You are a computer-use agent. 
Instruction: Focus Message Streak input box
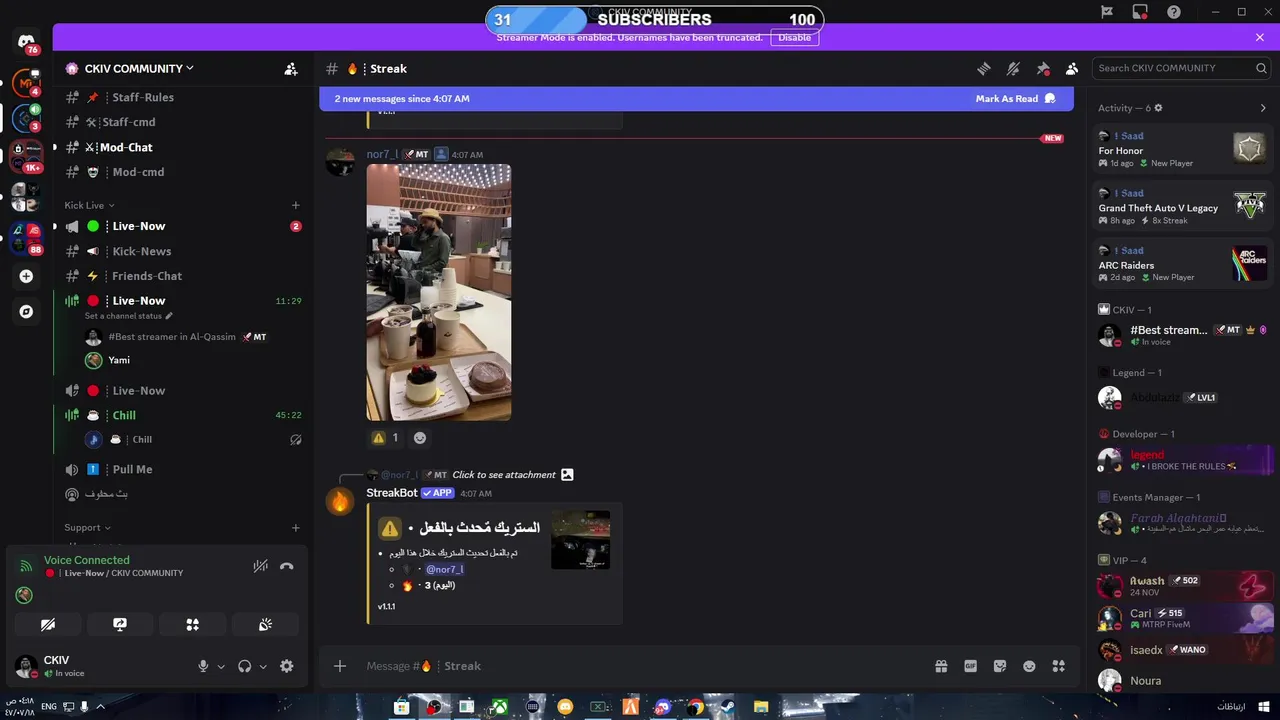(640, 666)
